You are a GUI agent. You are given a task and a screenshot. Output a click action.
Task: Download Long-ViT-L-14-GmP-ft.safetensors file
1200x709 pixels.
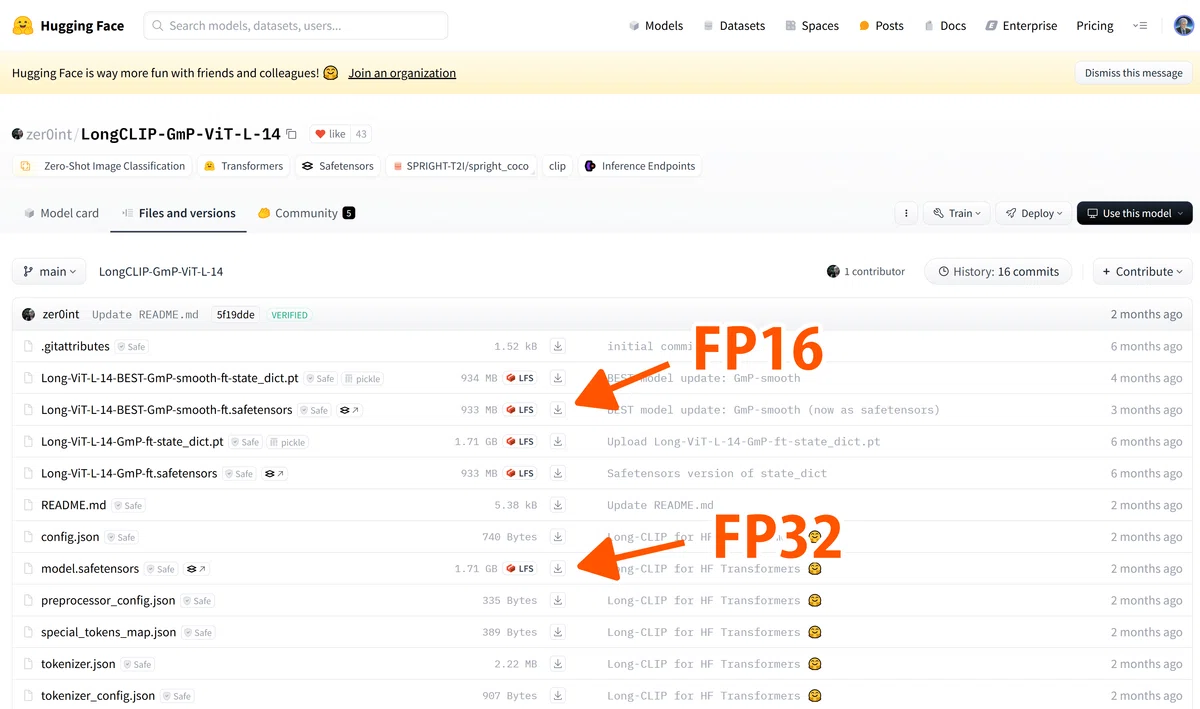[x=558, y=473]
